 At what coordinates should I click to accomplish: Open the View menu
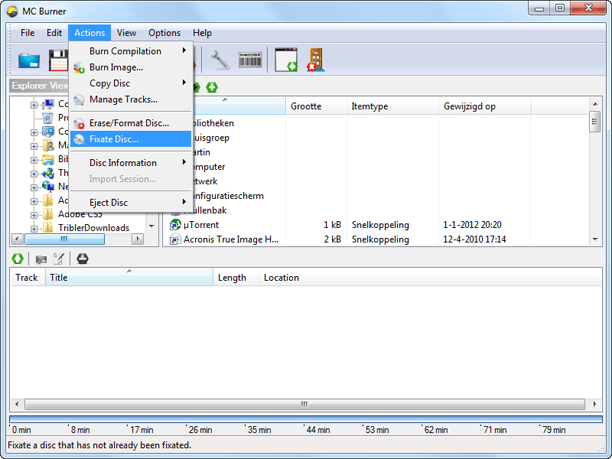pos(126,33)
